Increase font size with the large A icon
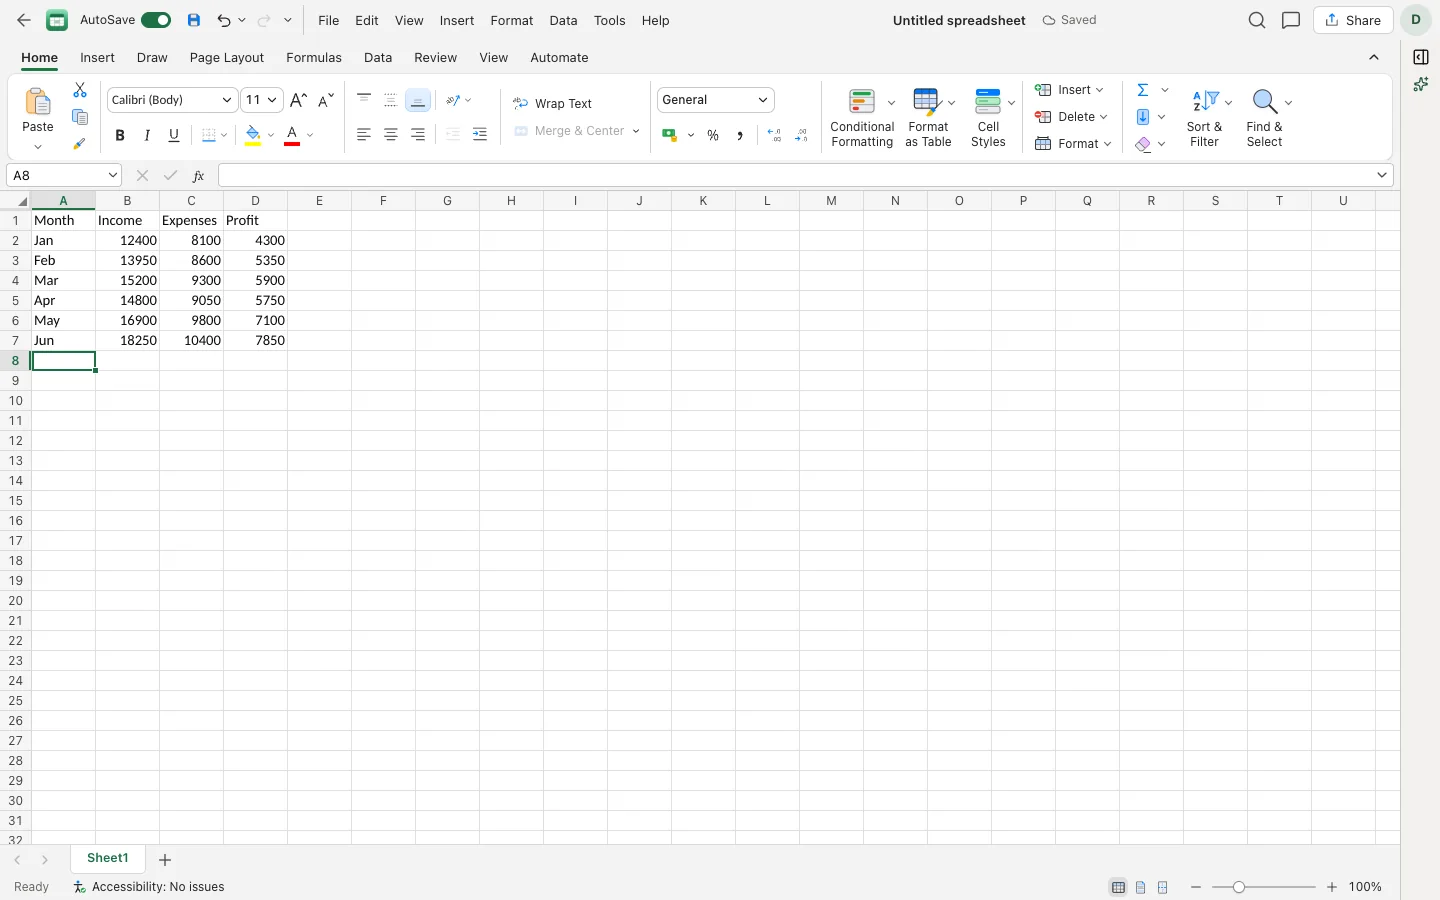This screenshot has width=1440, height=900. click(x=298, y=100)
